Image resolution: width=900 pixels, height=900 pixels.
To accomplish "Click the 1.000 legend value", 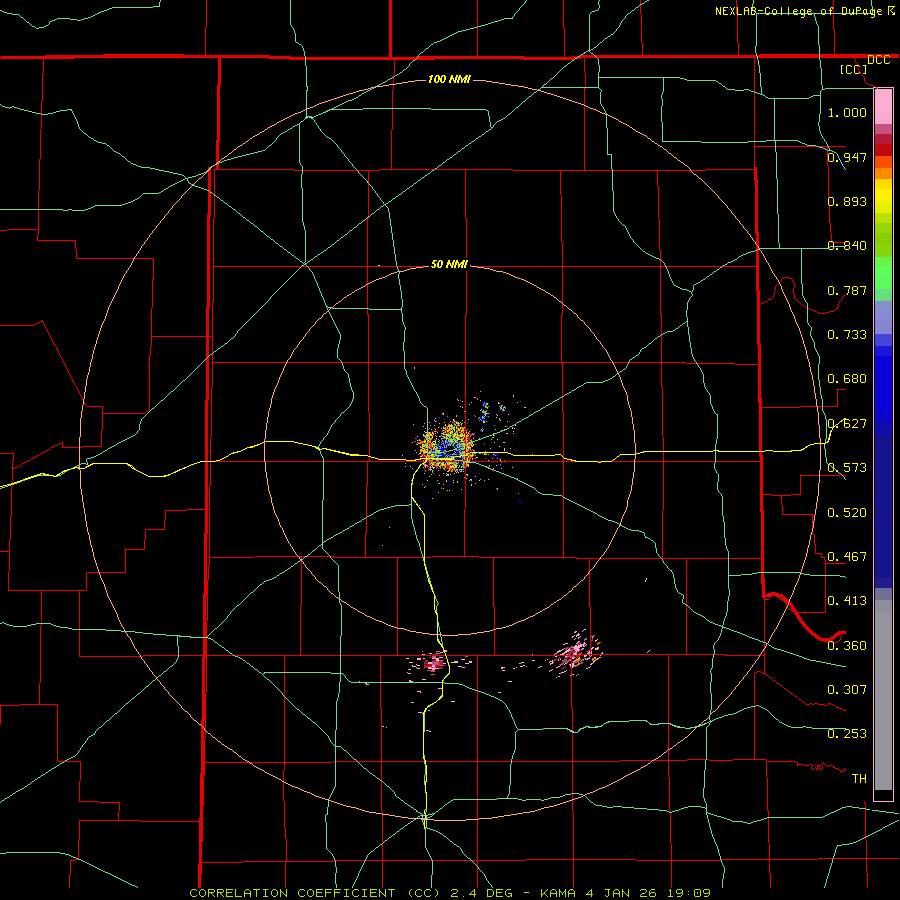I will (x=847, y=112).
